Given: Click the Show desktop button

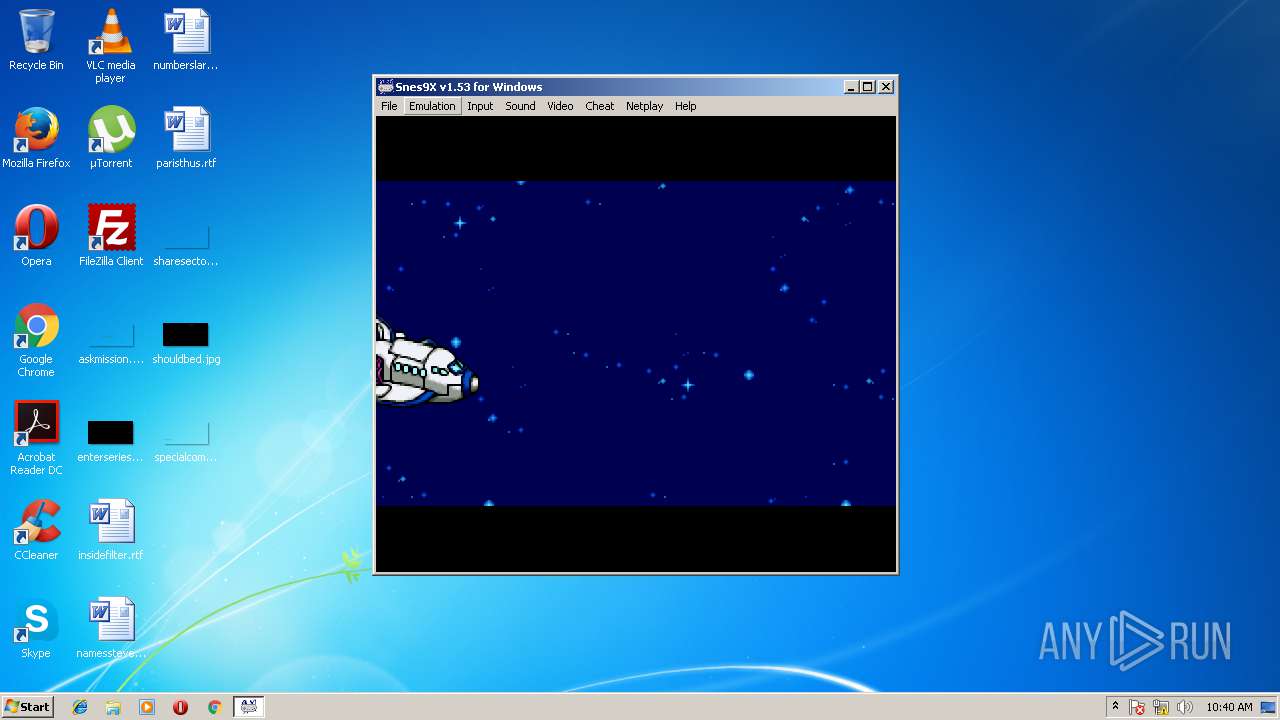Looking at the screenshot, I should pos(1270,707).
